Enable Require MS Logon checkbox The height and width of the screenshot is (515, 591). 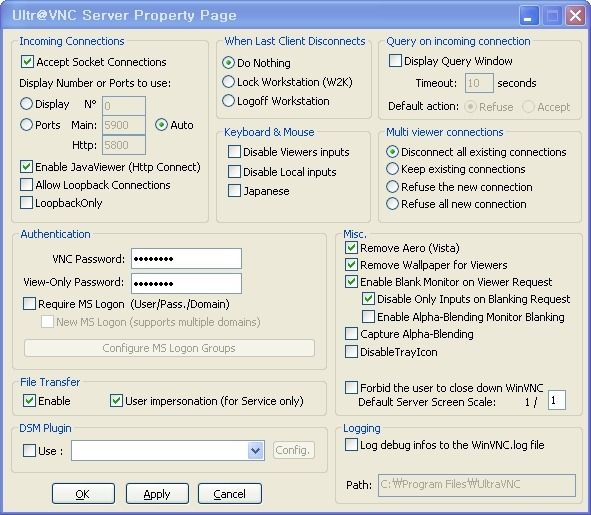click(x=29, y=304)
